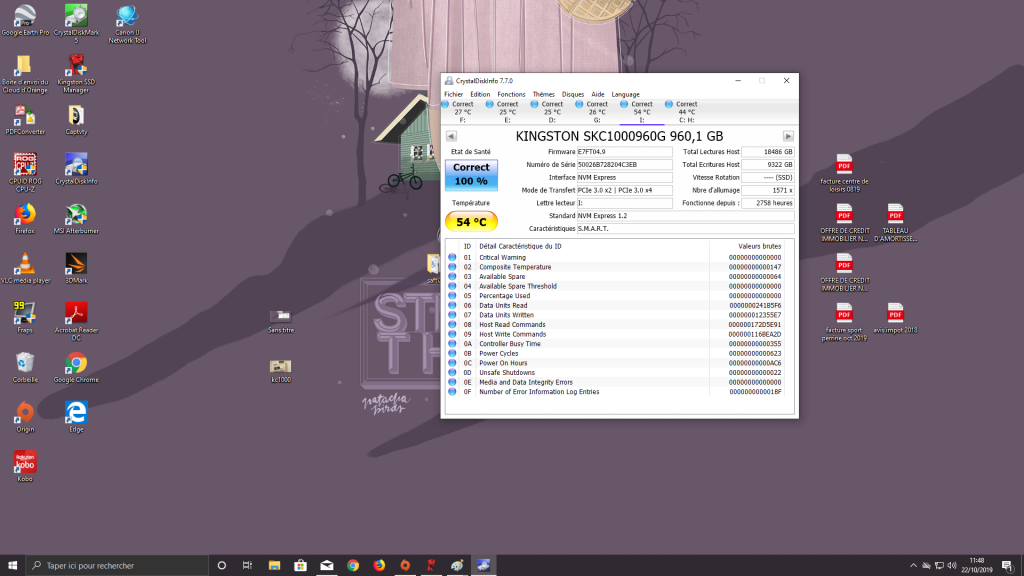1024x576 pixels.
Task: Open Kingston SSD Manager desktop icon
Action: click(x=76, y=73)
